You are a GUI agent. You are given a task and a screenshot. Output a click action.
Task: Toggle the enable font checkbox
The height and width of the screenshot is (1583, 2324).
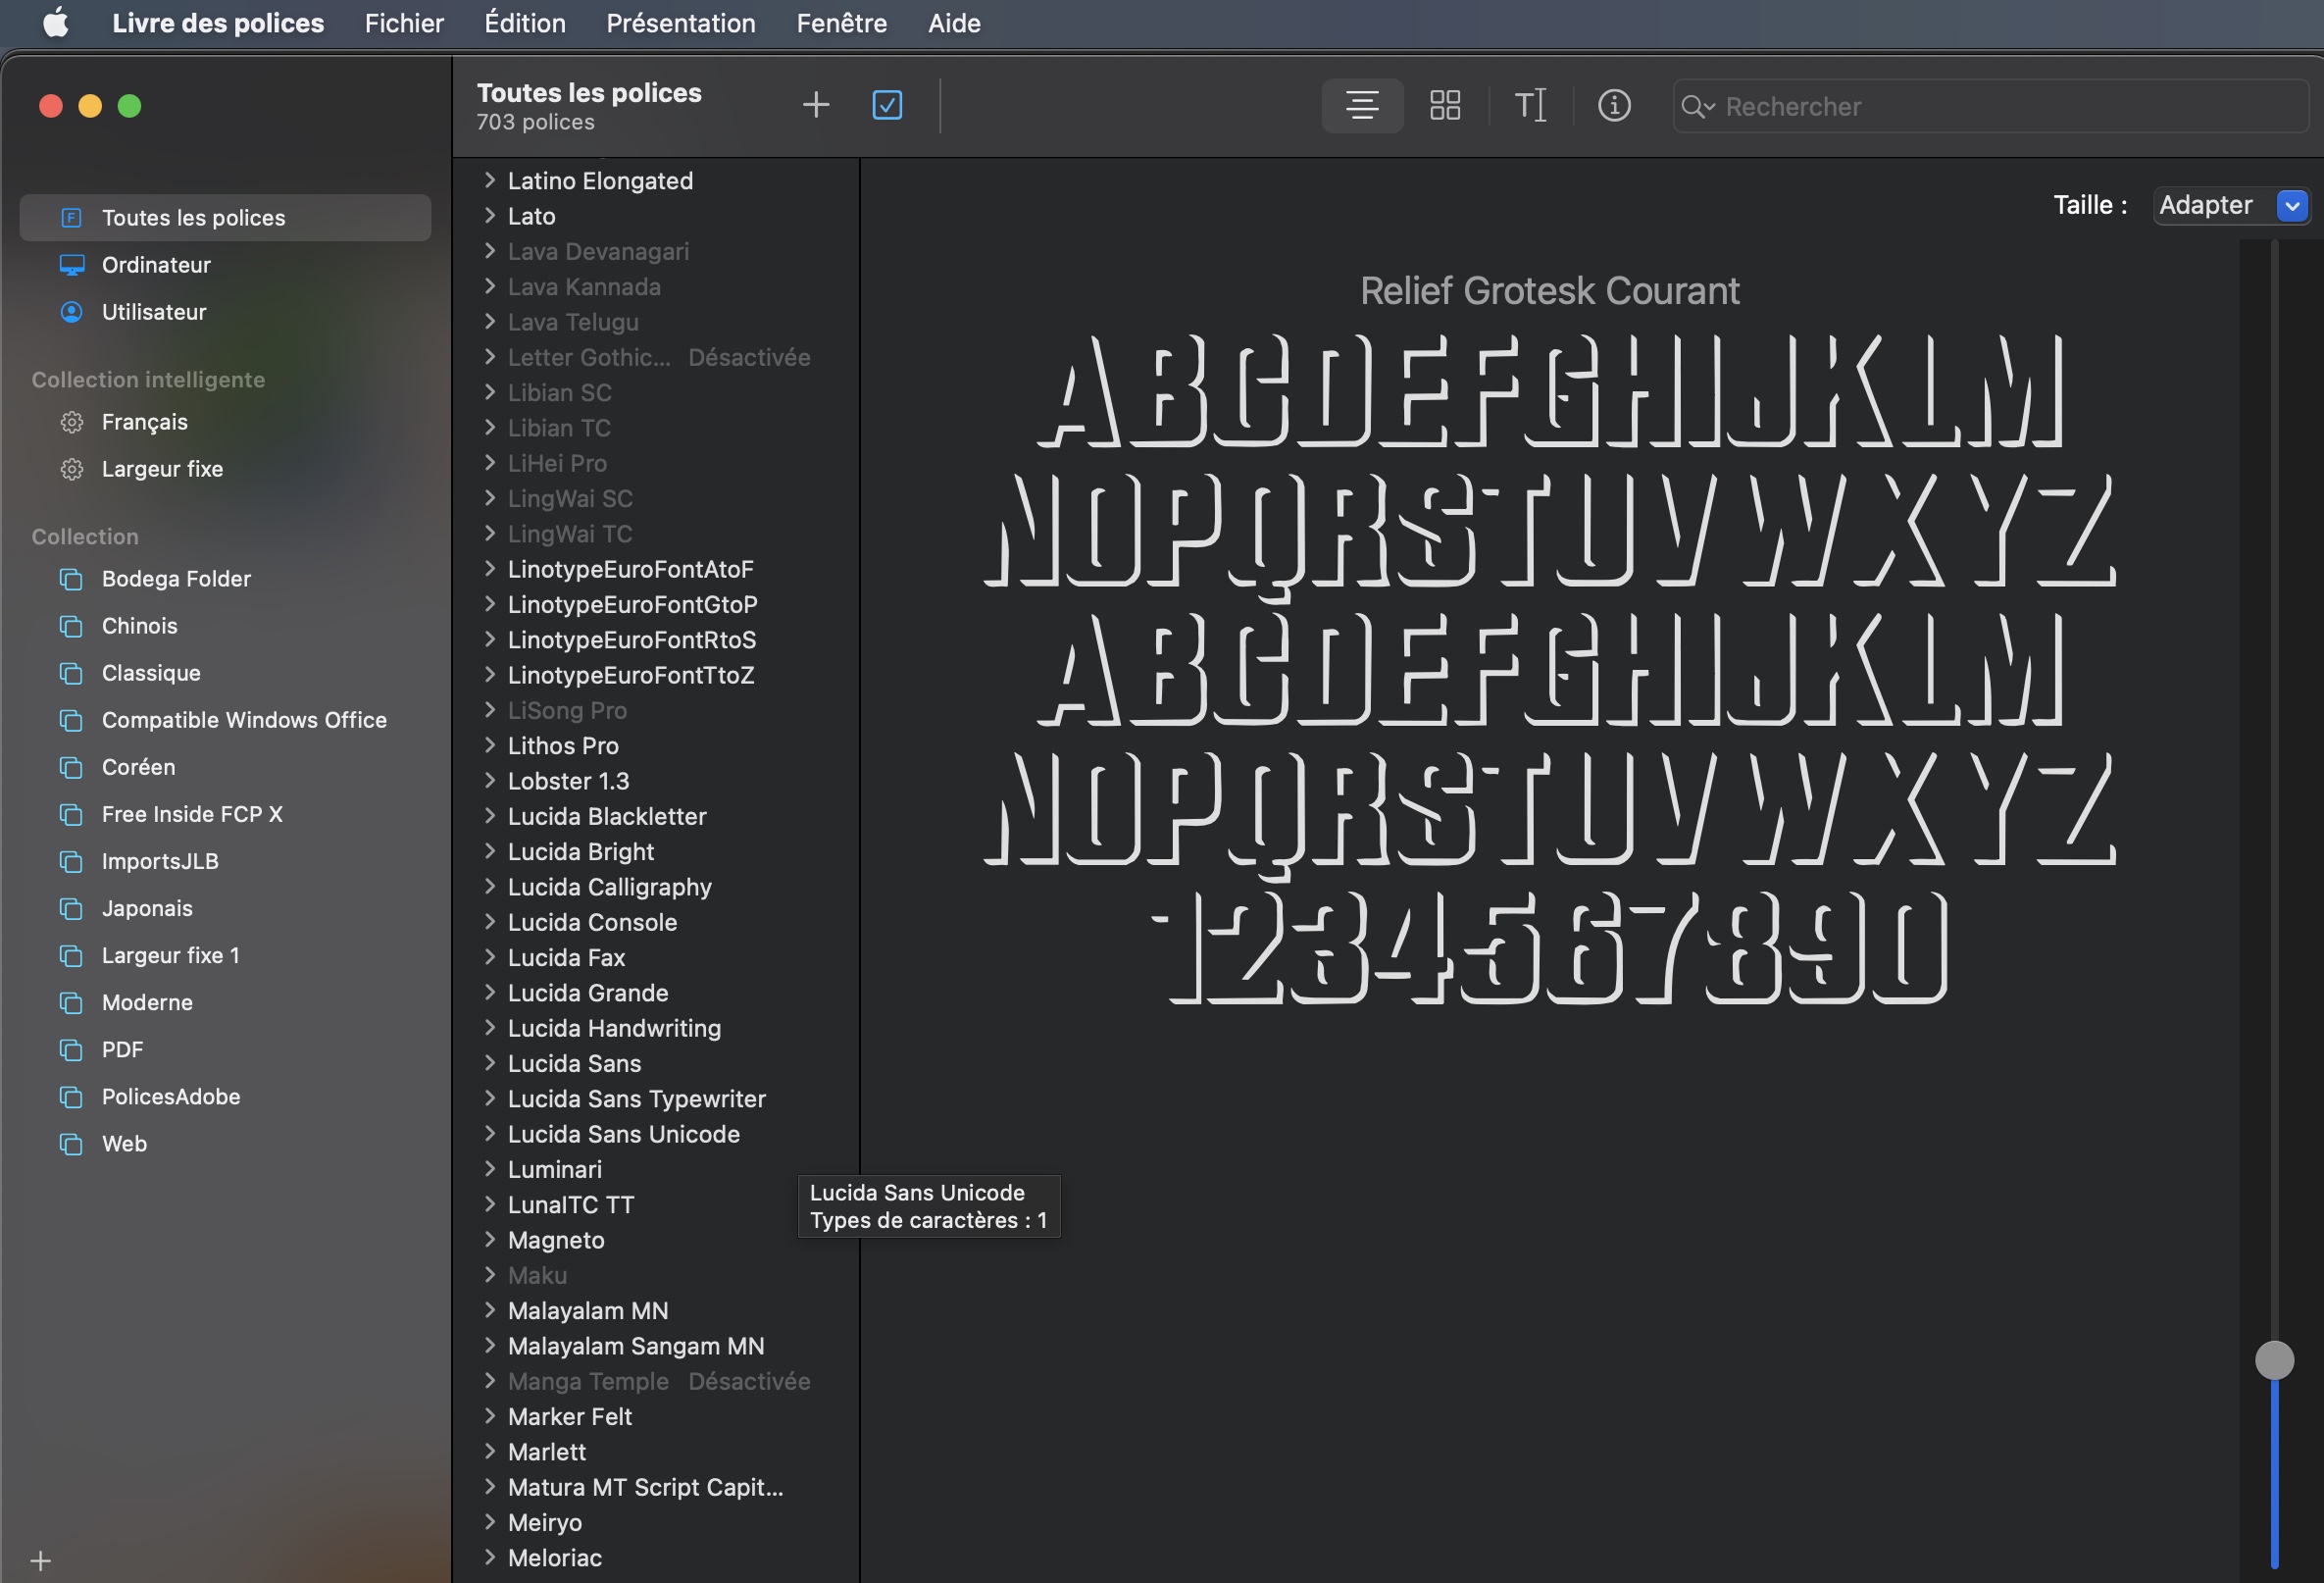point(887,105)
